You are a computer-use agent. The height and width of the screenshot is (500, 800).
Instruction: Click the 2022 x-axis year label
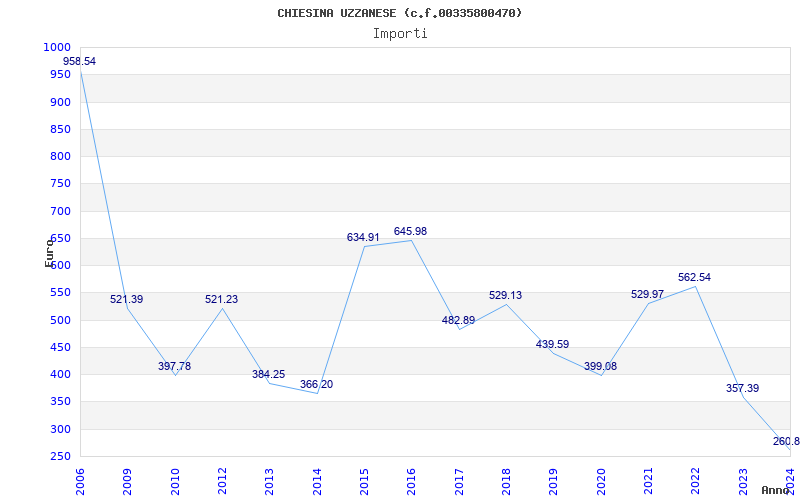(x=696, y=482)
